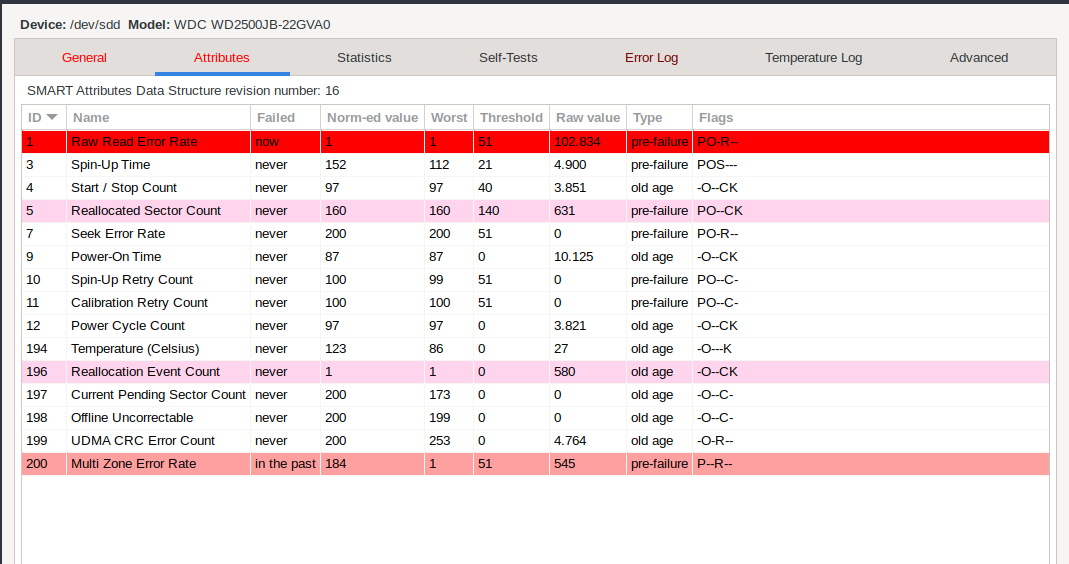Open the Statistics tab
The width and height of the screenshot is (1069, 564).
tap(364, 58)
